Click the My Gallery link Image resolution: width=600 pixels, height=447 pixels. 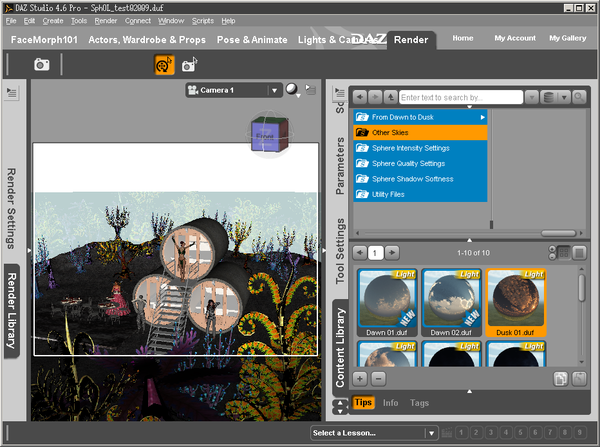(x=567, y=38)
